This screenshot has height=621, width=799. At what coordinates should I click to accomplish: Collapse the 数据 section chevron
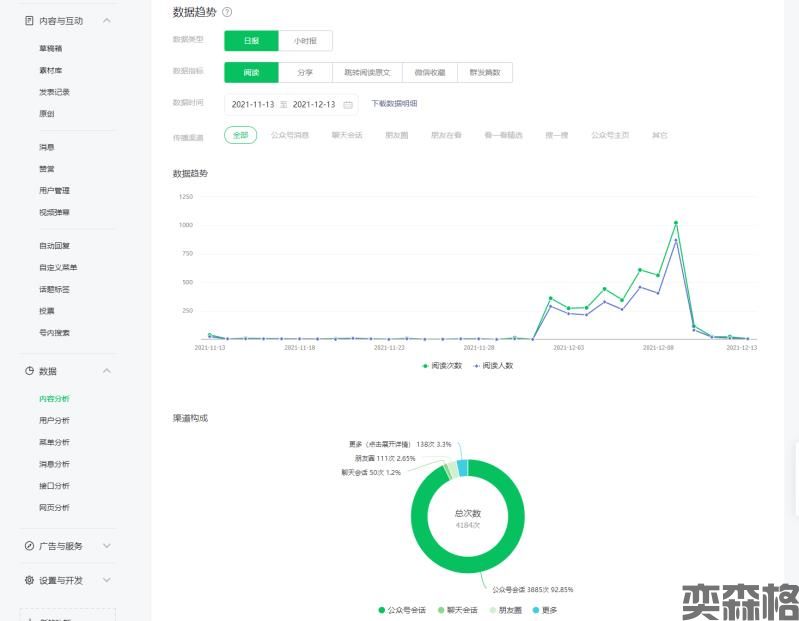[x=107, y=371]
